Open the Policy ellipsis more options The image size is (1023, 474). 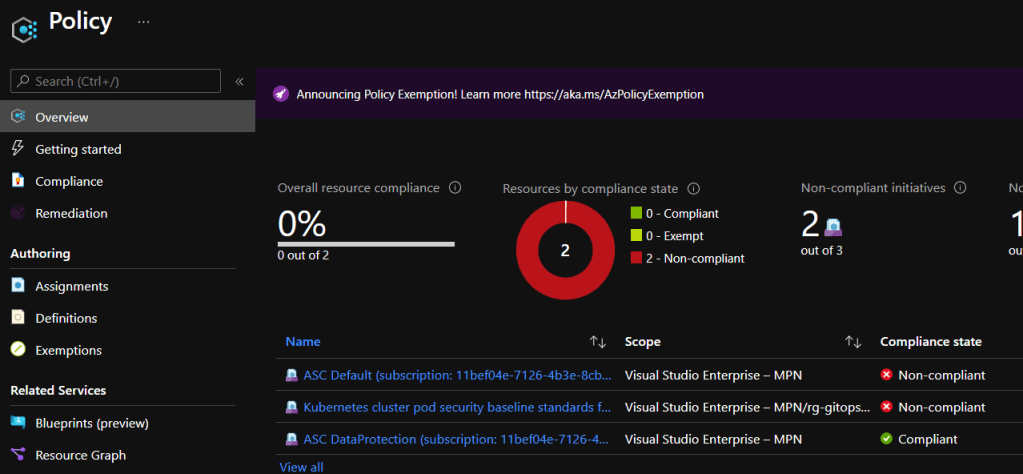coord(144,21)
